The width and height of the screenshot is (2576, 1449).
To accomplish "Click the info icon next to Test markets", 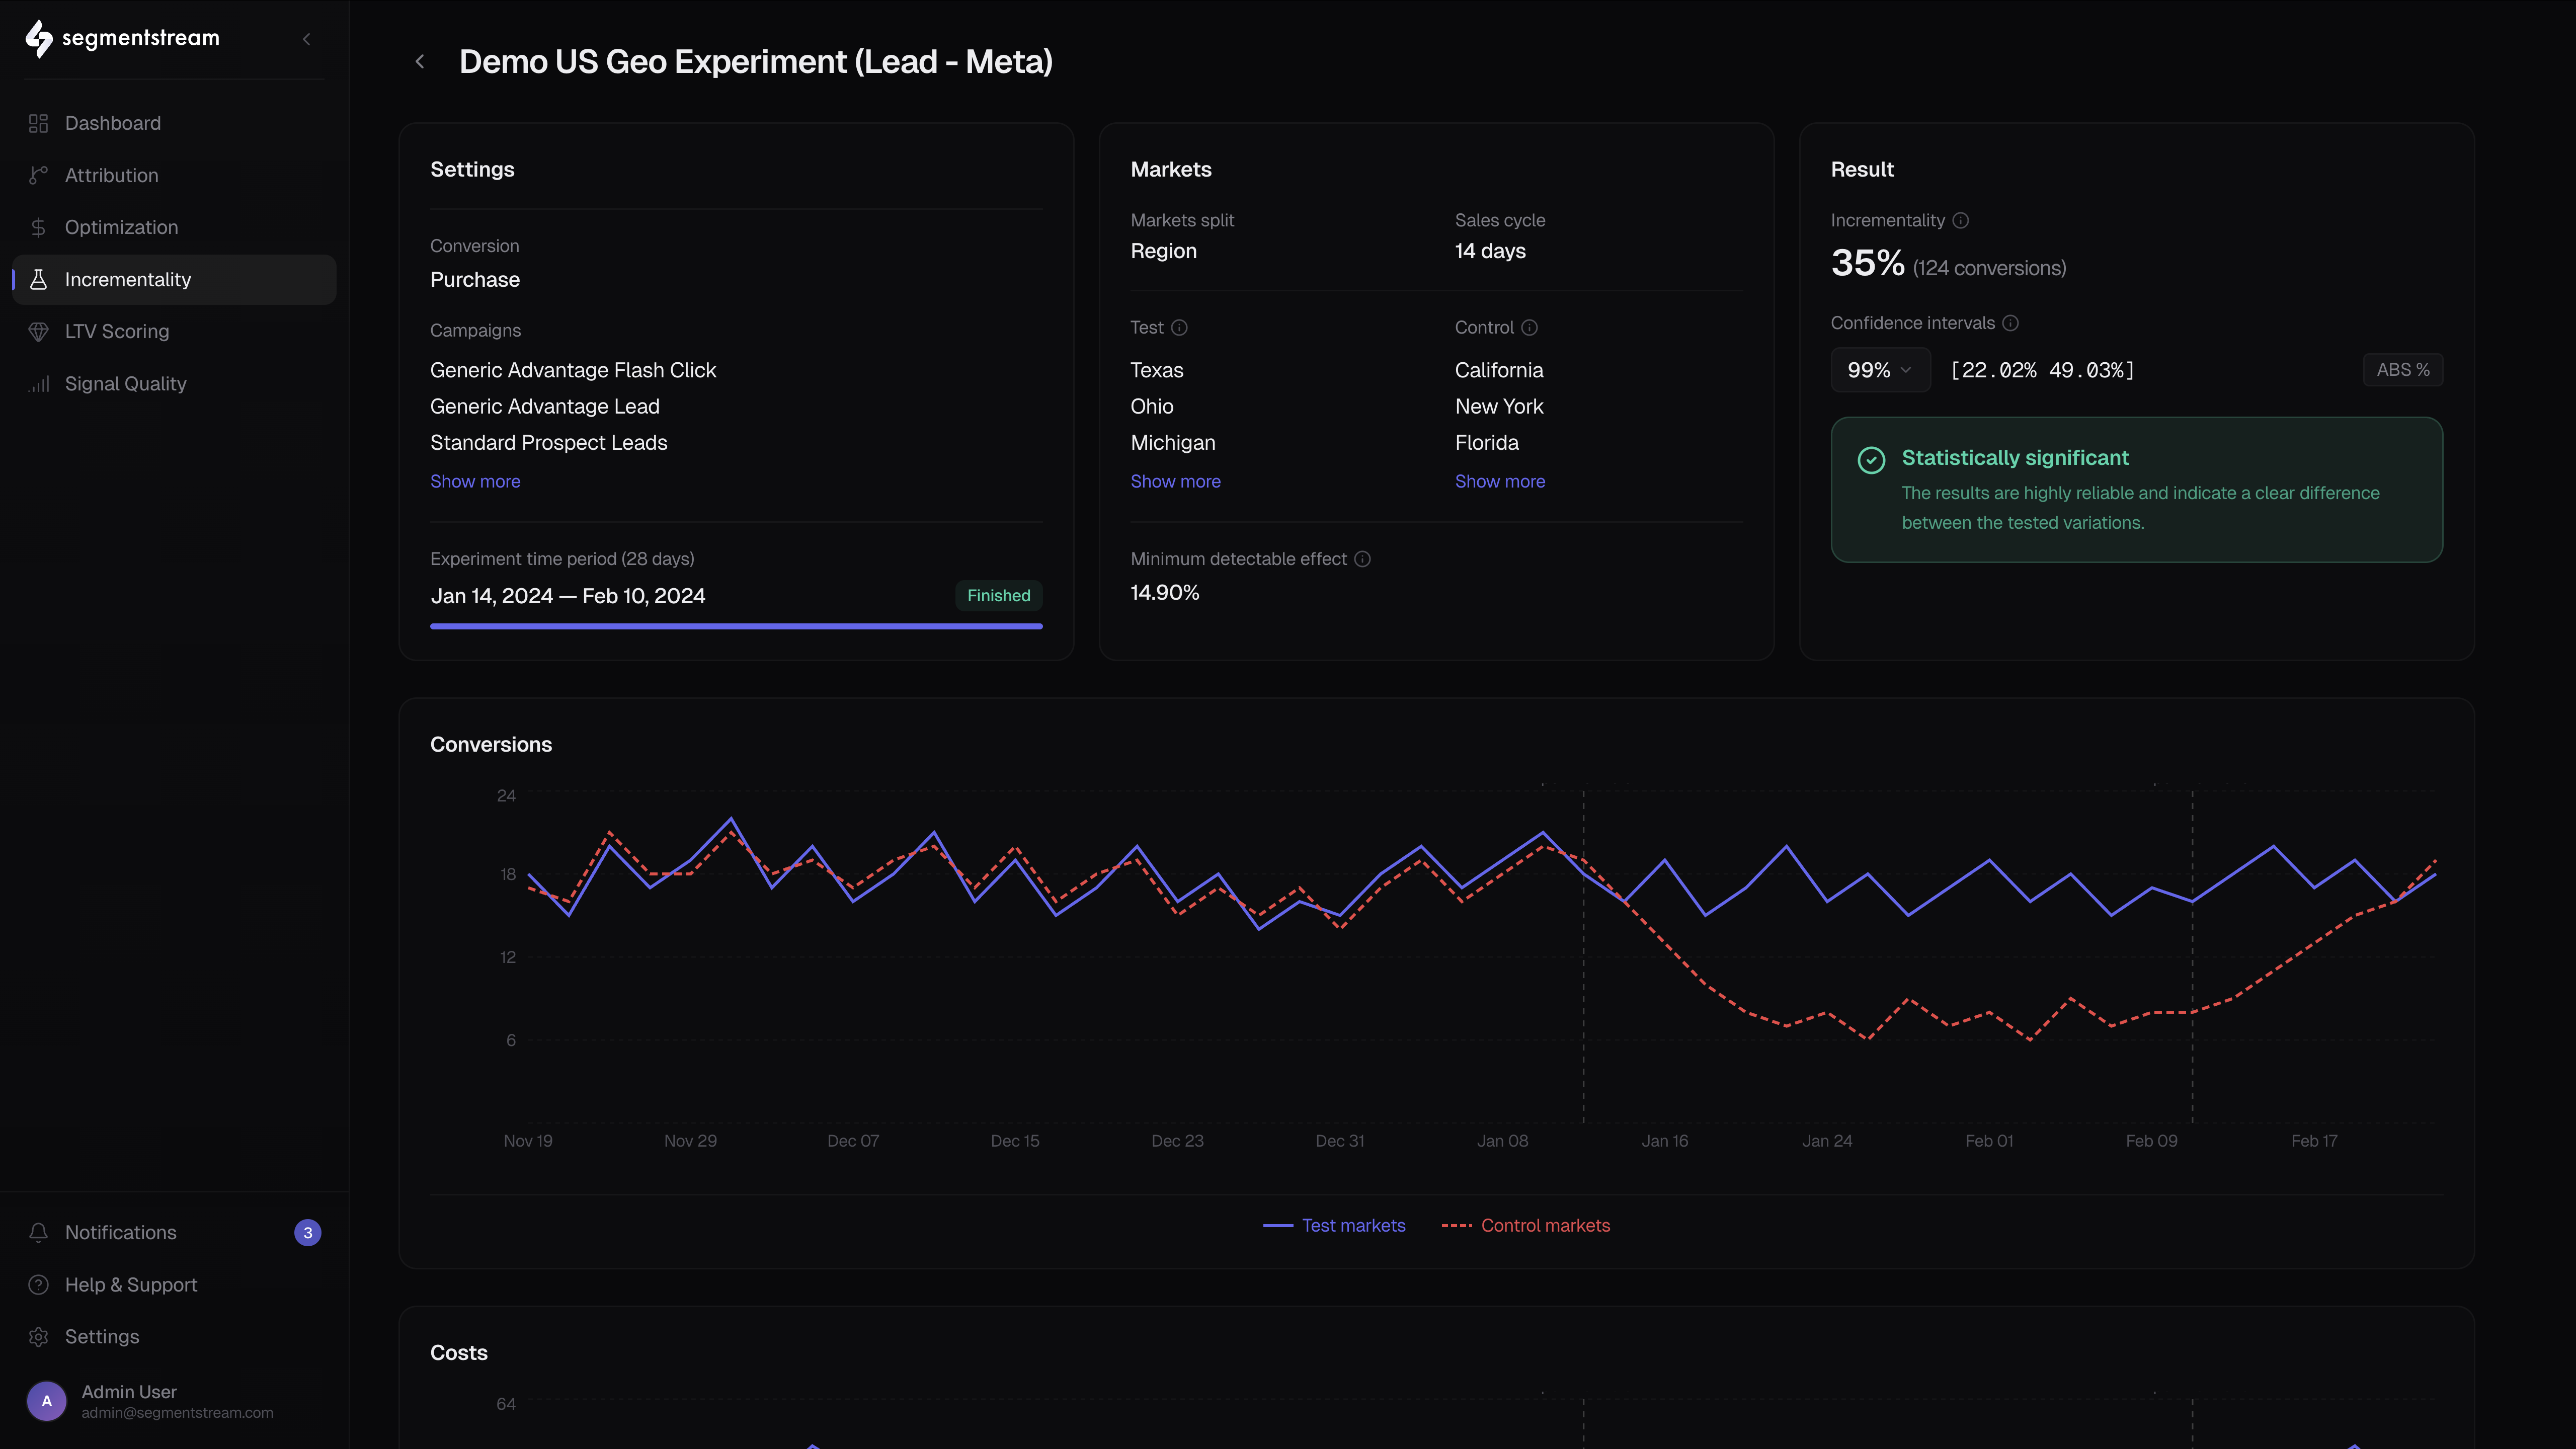I will click(1179, 327).
